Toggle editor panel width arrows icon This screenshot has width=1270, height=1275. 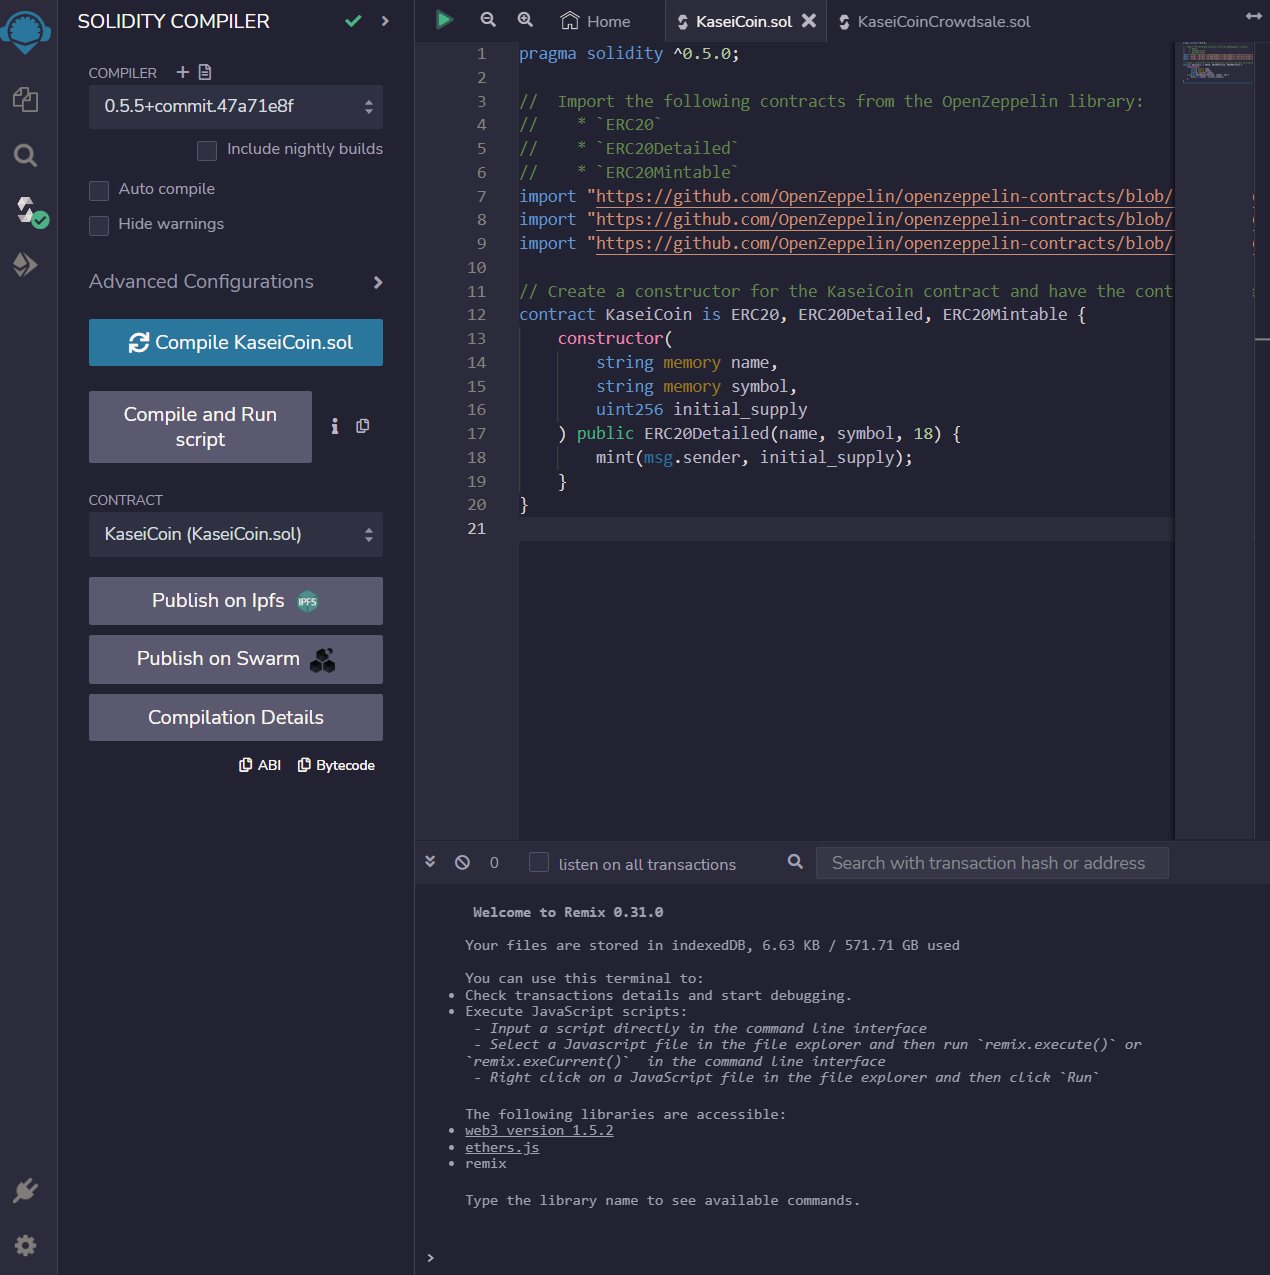(x=1254, y=16)
